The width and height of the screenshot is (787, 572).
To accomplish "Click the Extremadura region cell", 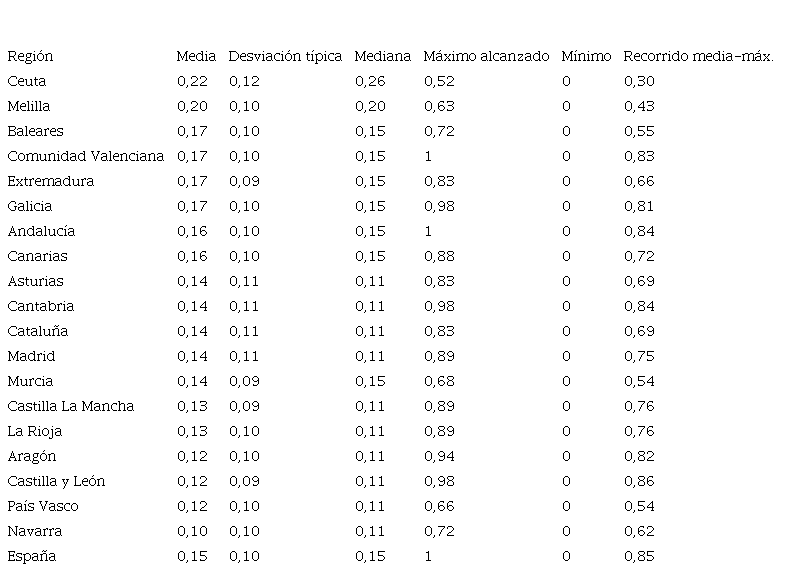I will point(51,182).
